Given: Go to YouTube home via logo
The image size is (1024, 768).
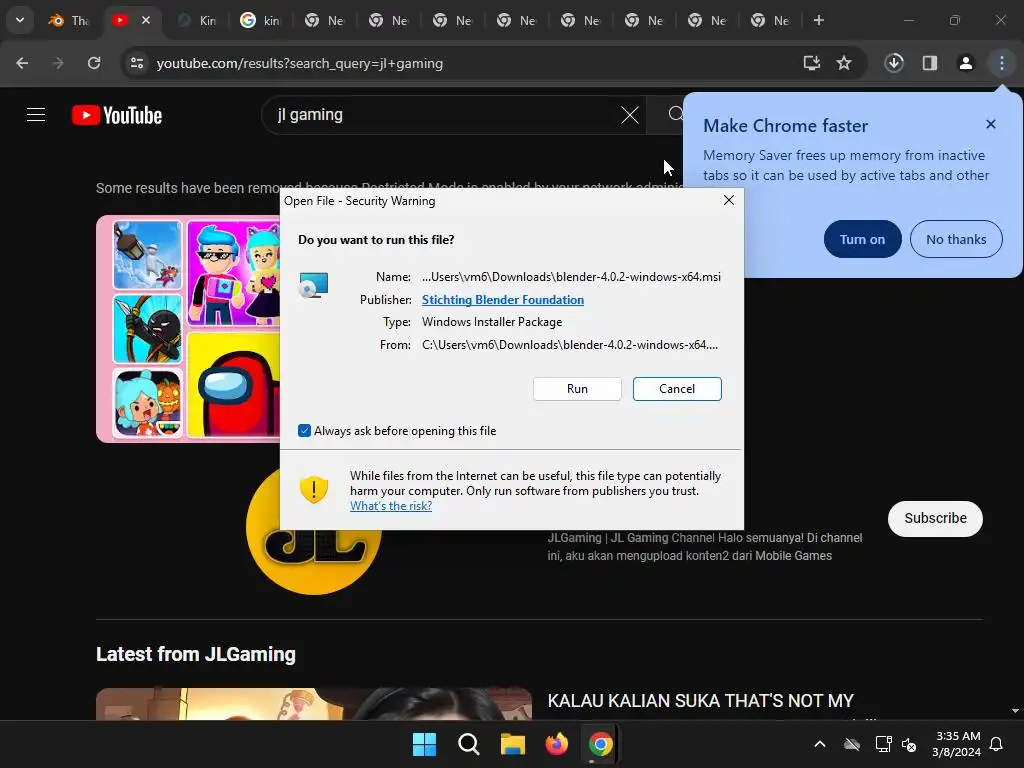Looking at the screenshot, I should tap(117, 115).
